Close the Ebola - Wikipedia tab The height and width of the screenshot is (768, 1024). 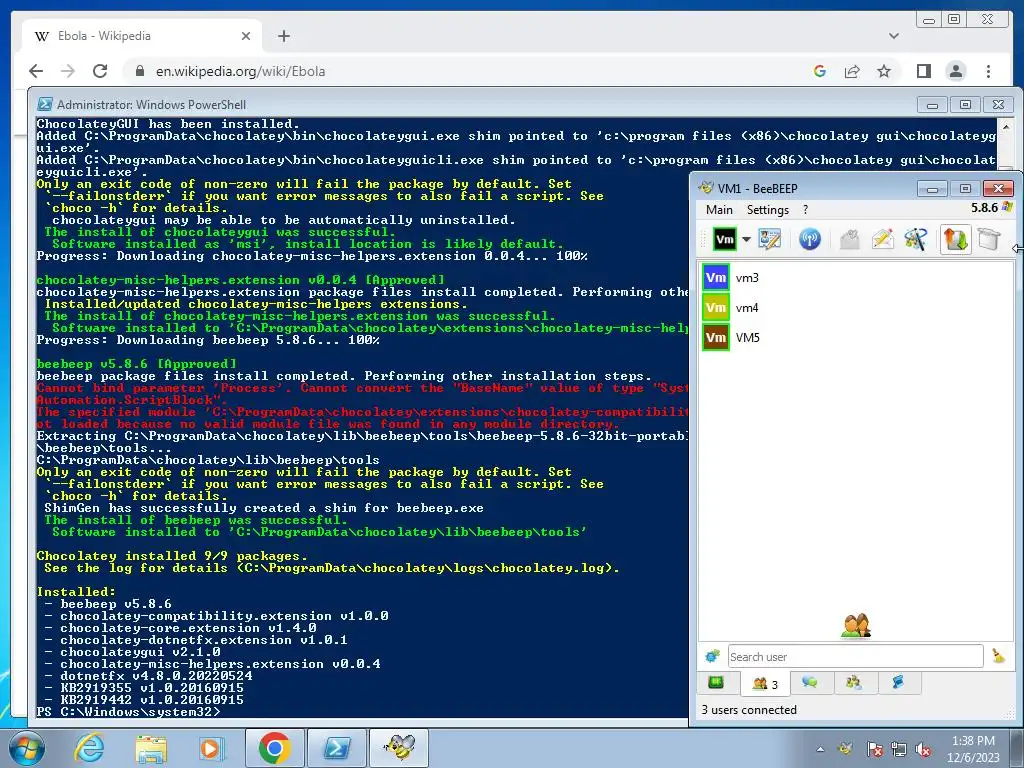(x=246, y=36)
